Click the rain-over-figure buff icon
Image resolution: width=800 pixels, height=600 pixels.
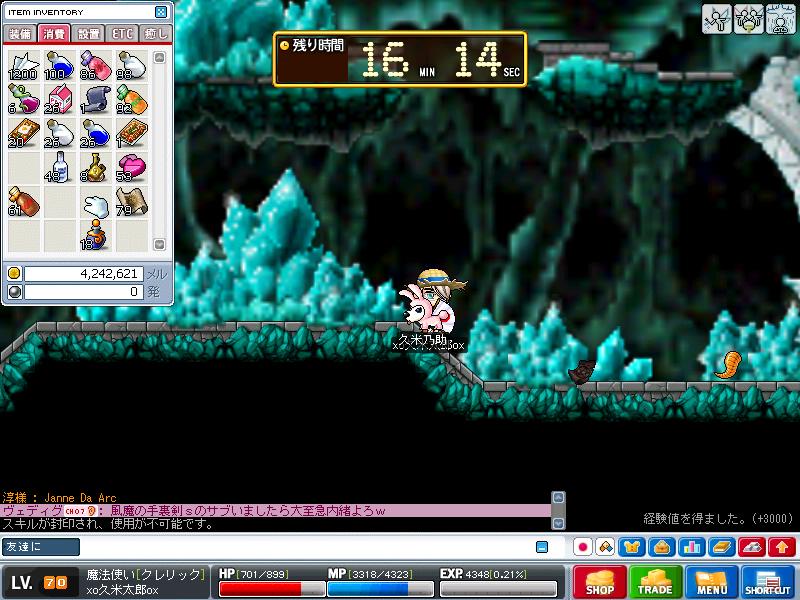click(x=781, y=19)
